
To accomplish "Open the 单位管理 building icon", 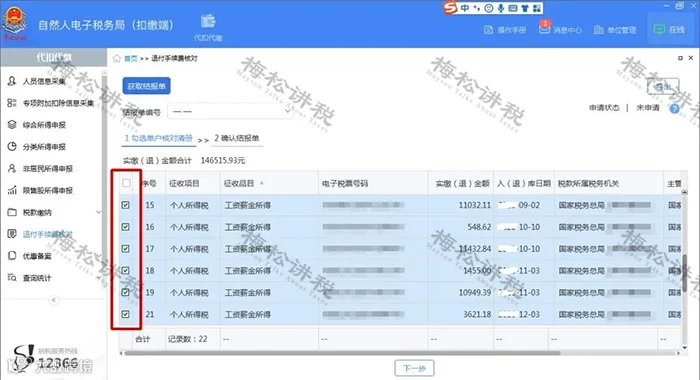I will (x=599, y=30).
